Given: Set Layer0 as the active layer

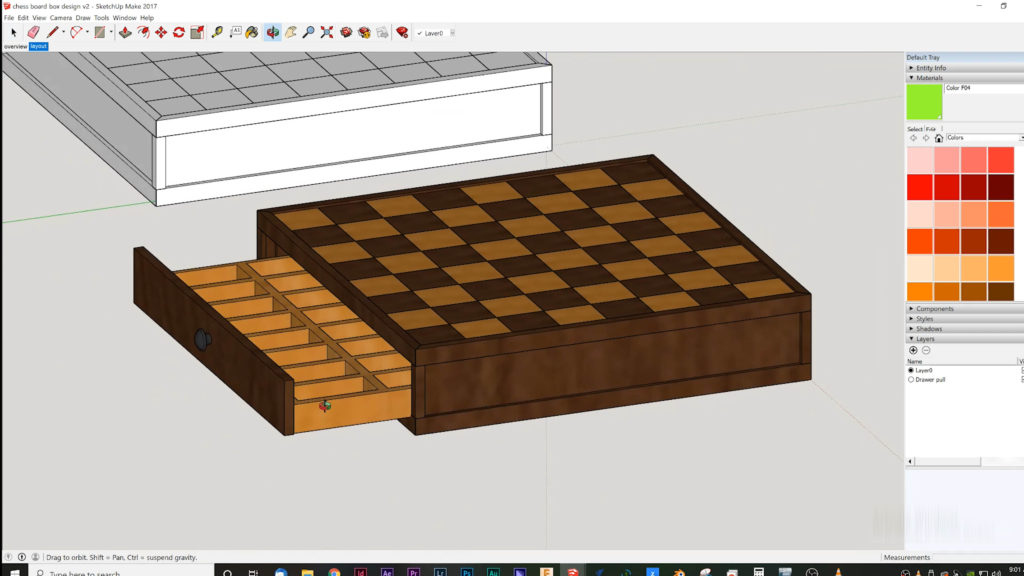Looking at the screenshot, I should [x=911, y=370].
